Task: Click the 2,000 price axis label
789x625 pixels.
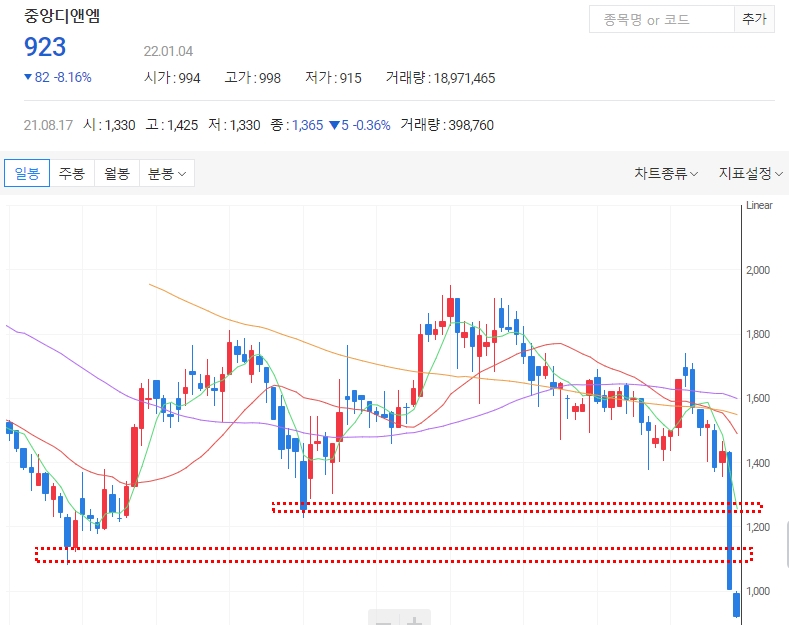Action: [758, 270]
